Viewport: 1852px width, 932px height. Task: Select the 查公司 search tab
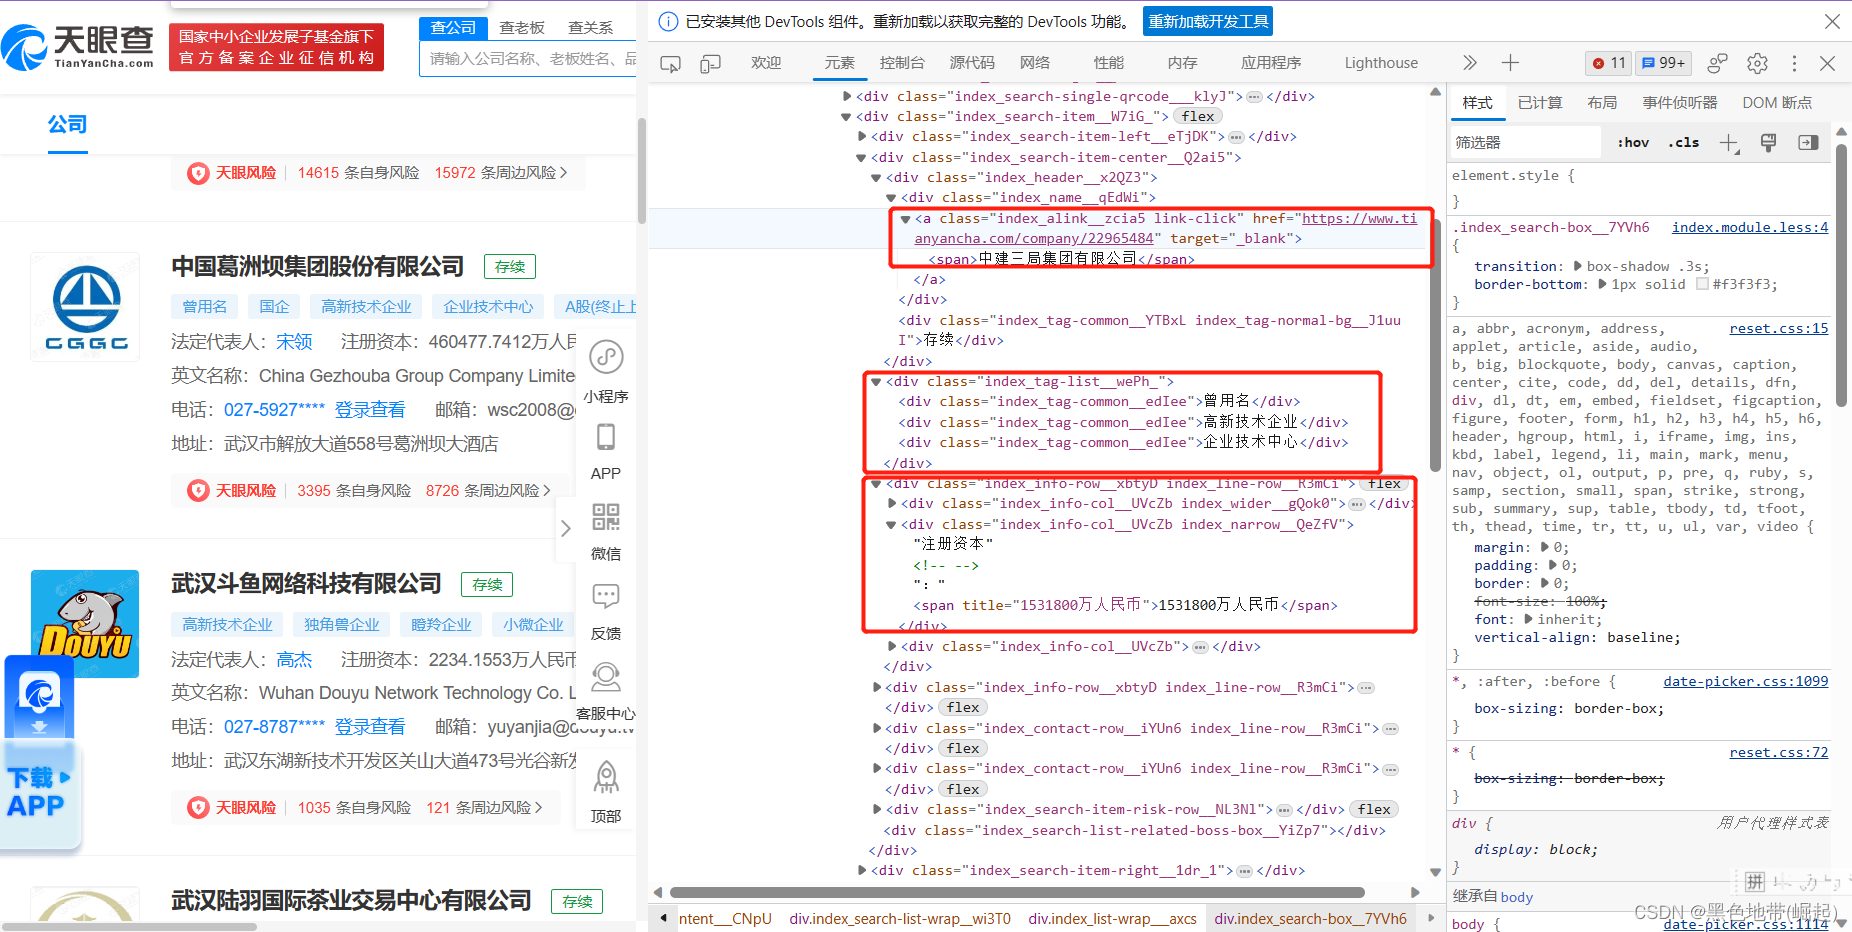tap(453, 27)
